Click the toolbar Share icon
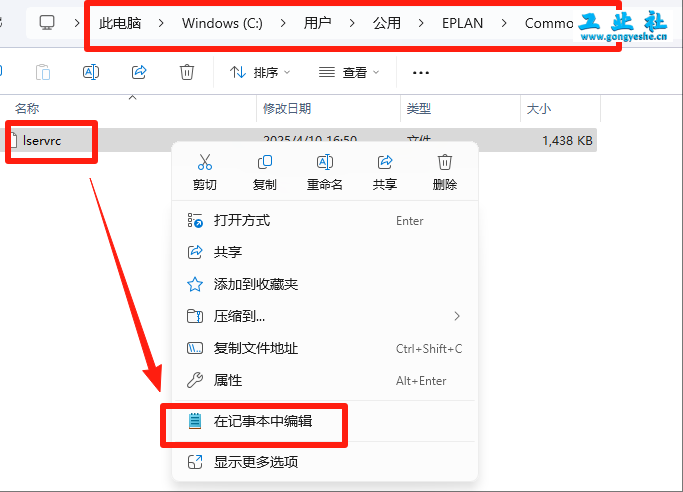Screen dimensions: 683x492 pos(139,72)
